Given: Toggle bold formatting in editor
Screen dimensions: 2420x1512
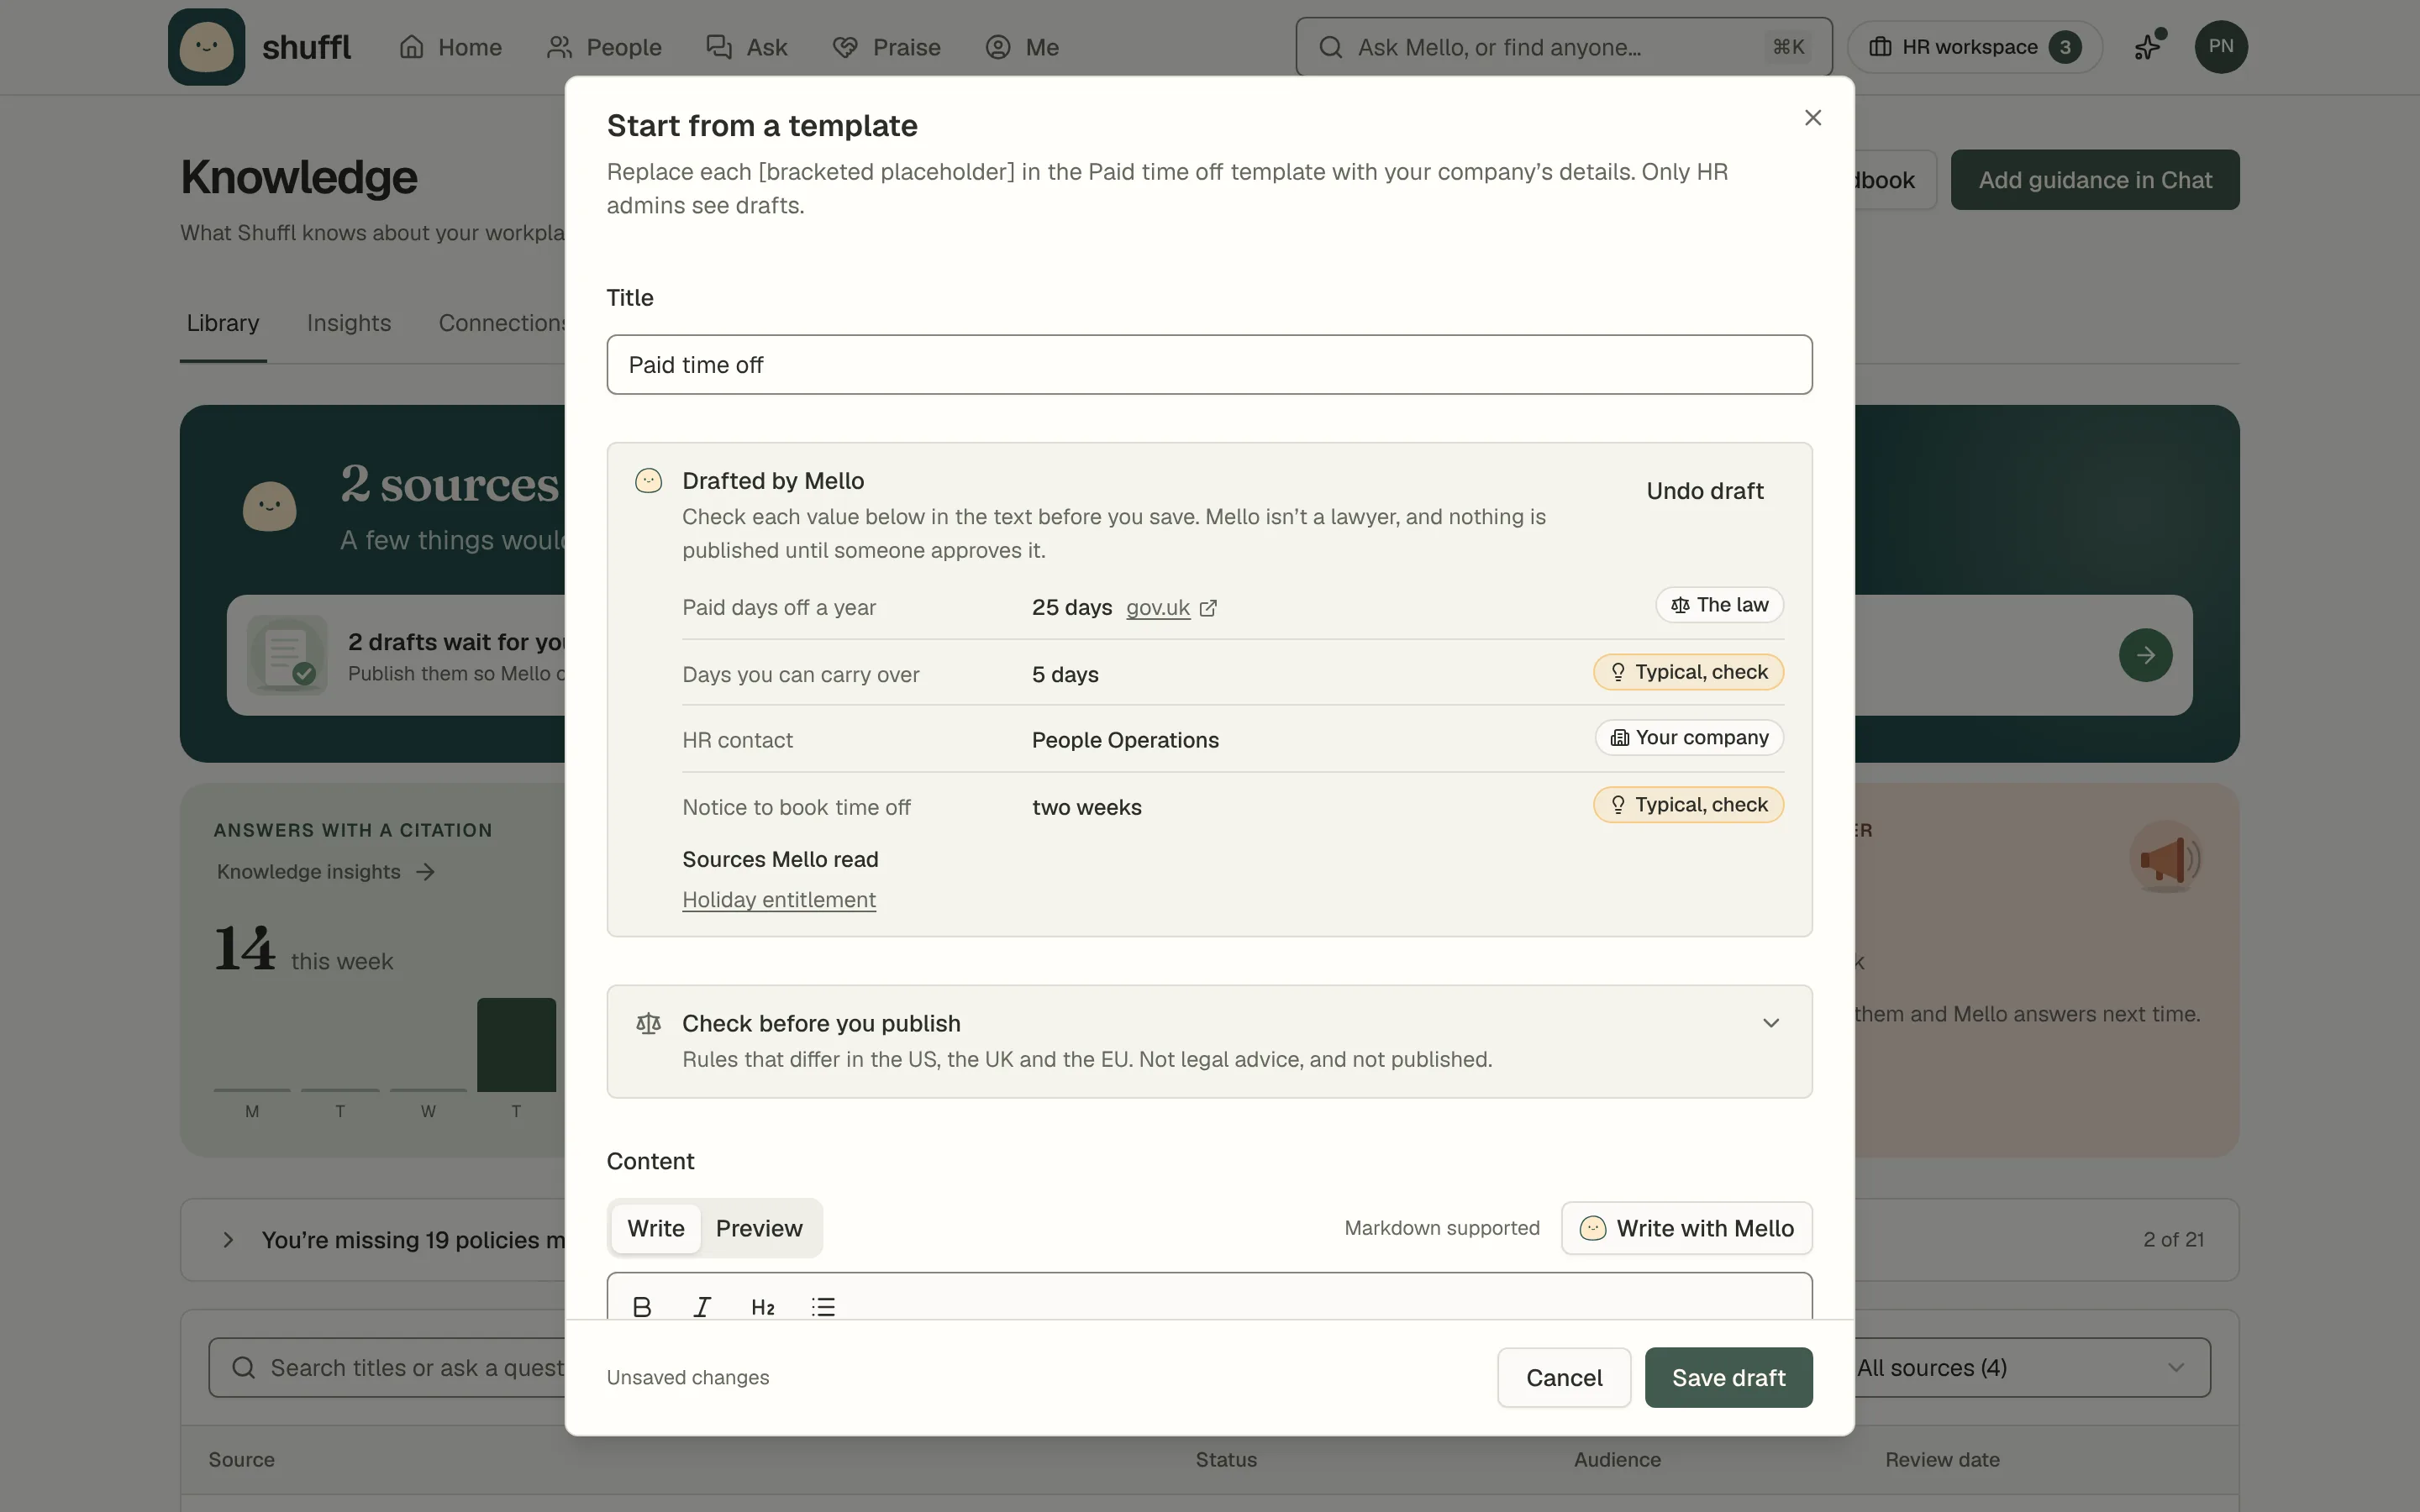Looking at the screenshot, I should (x=642, y=1306).
